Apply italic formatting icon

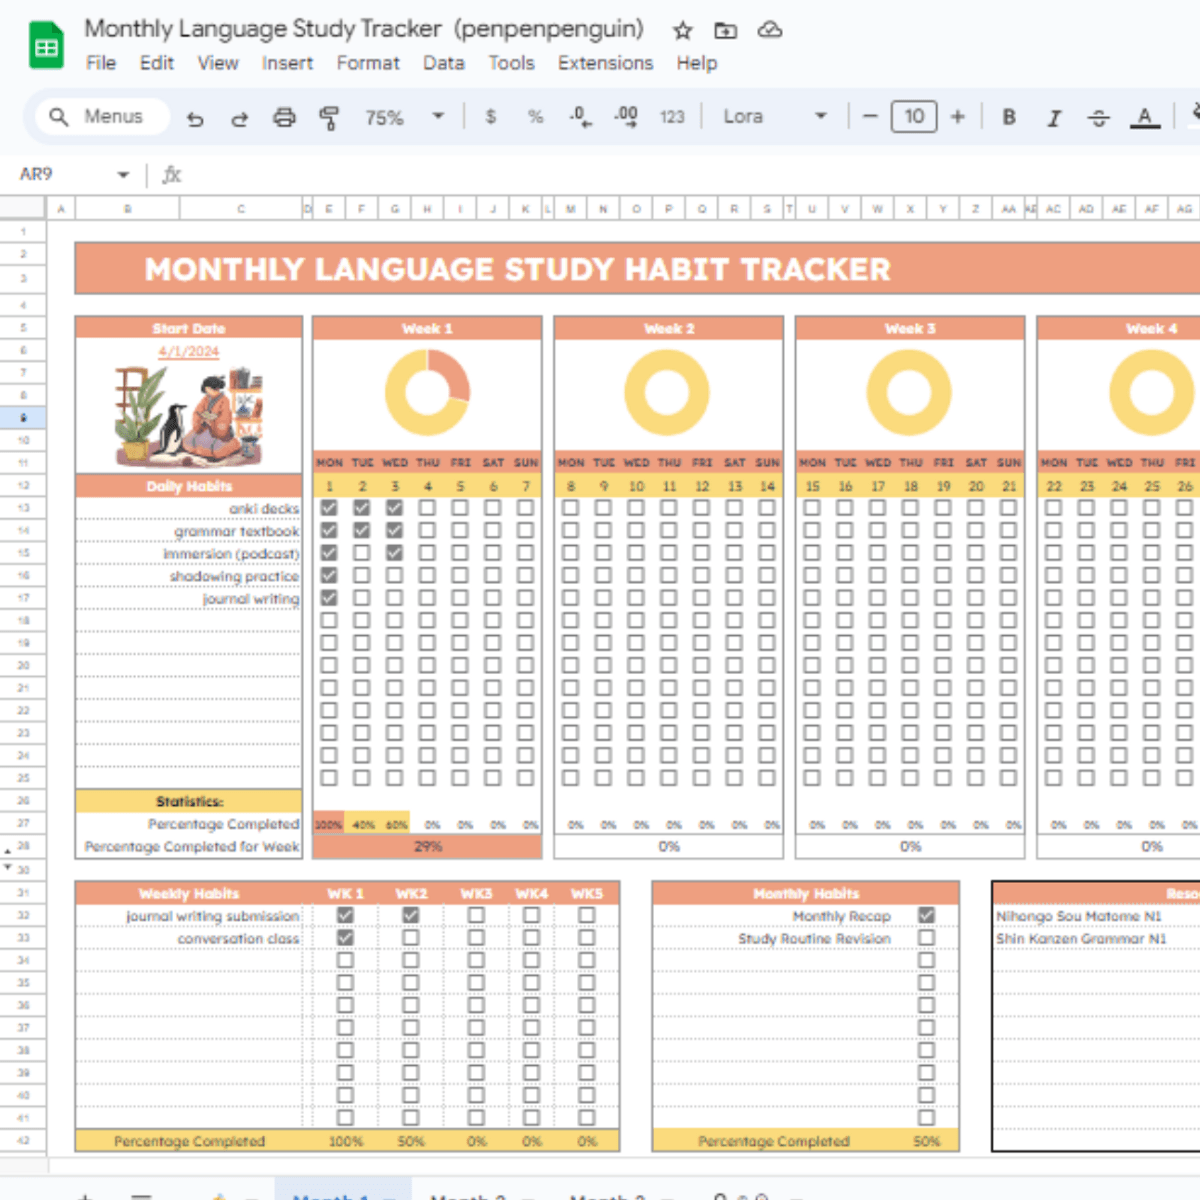tap(1053, 118)
